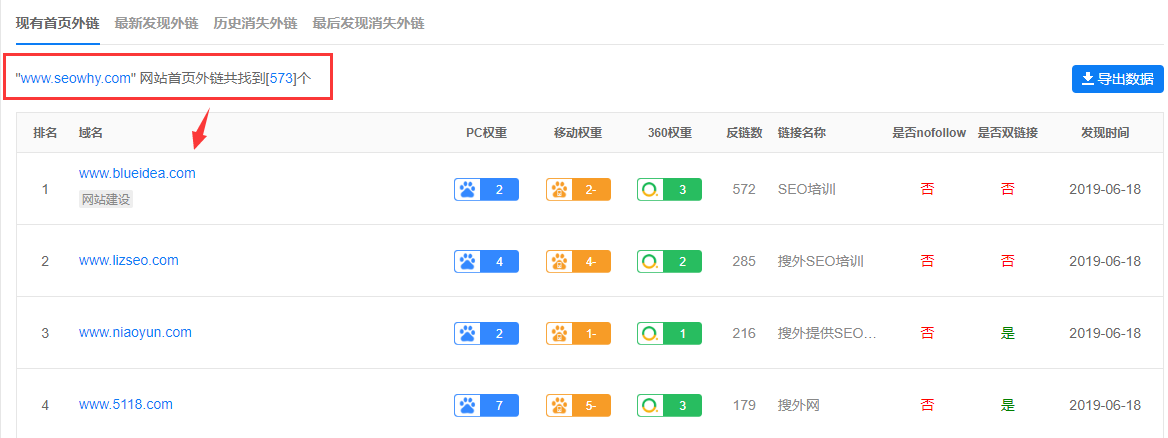Click 360 weight badge for www.lizseo.com
The height and width of the screenshot is (438, 1168).
click(x=670, y=261)
